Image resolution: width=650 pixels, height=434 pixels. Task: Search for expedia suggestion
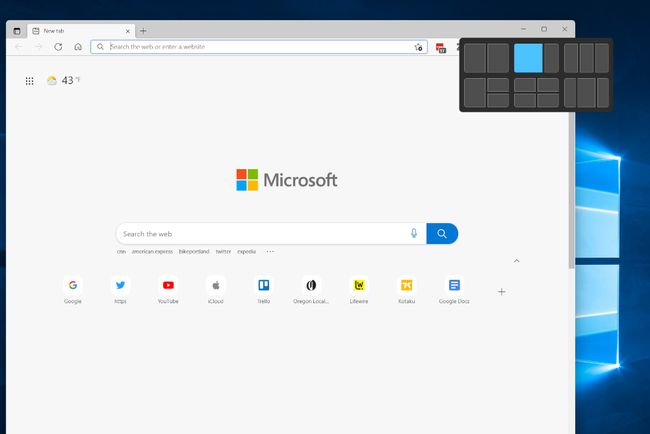[247, 252]
